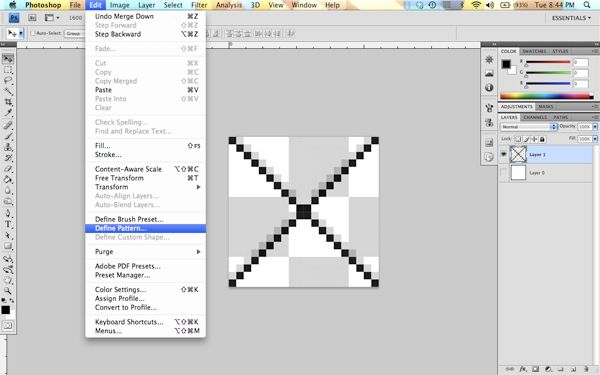Open the Essentials workspace switcher
The image size is (600, 375).
click(571, 18)
